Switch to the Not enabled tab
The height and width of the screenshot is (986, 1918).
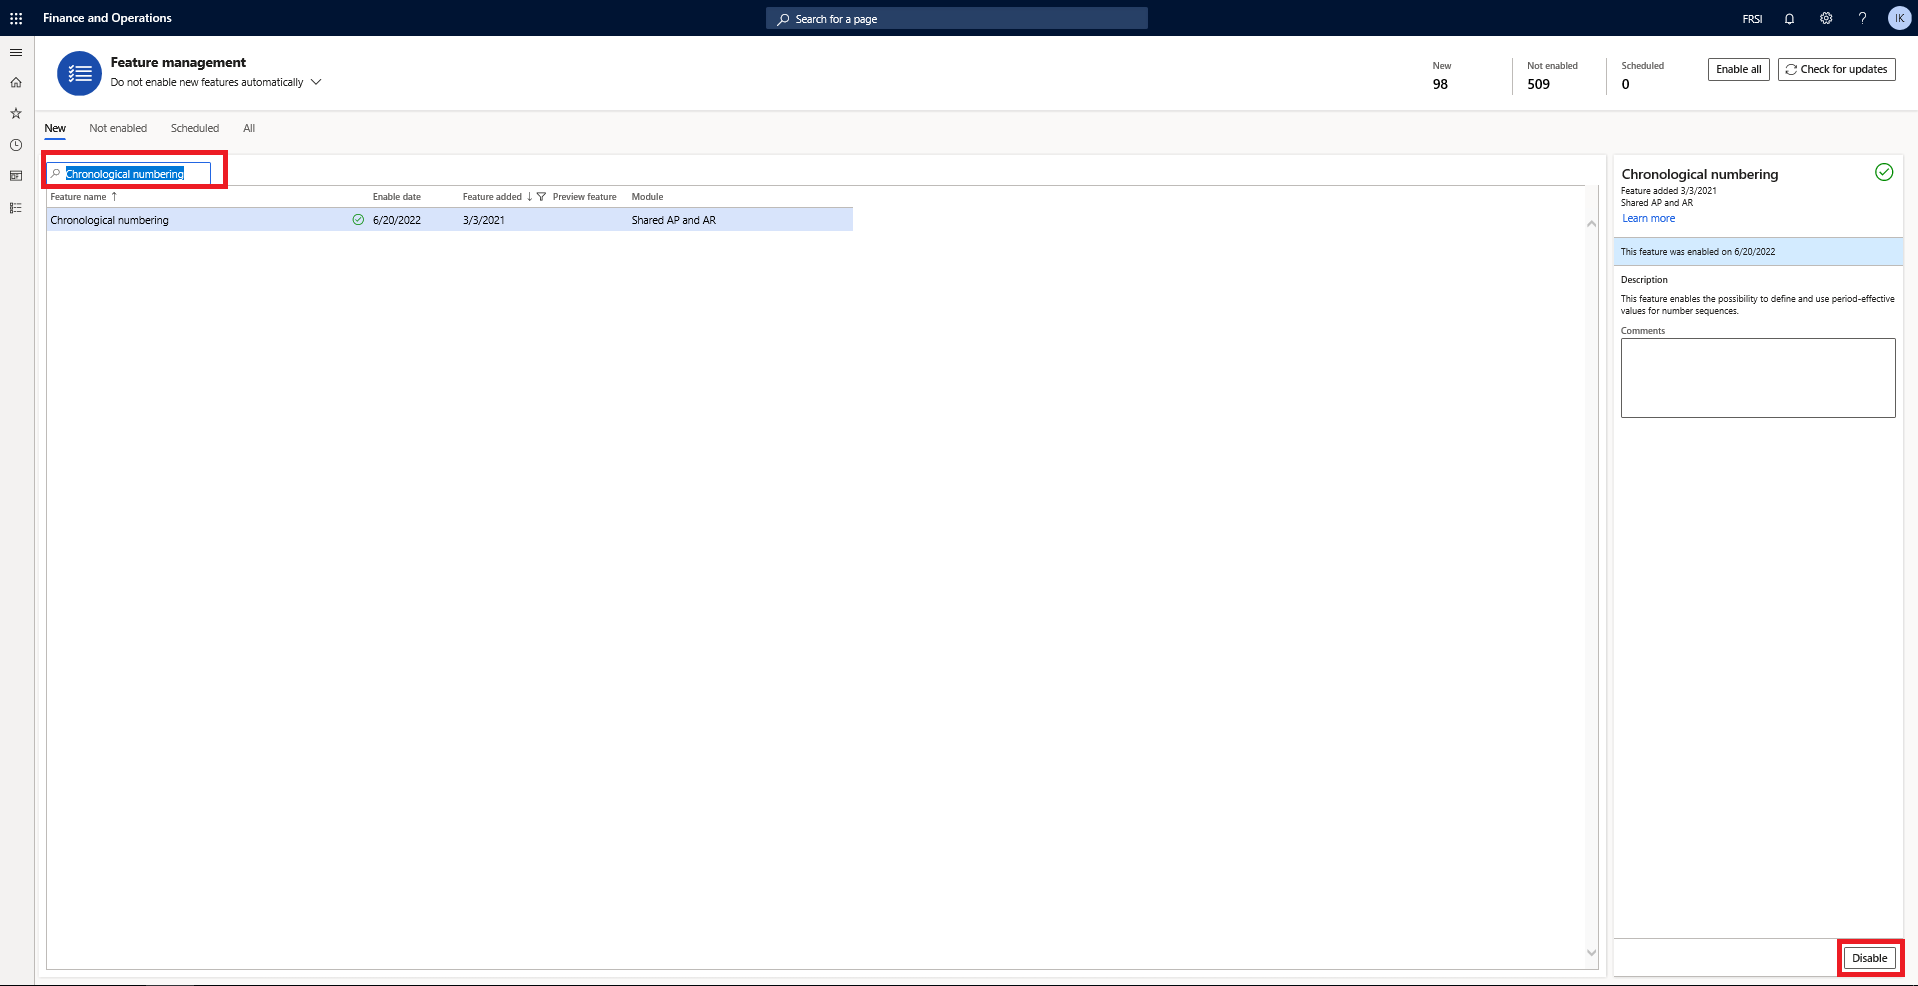pos(118,128)
